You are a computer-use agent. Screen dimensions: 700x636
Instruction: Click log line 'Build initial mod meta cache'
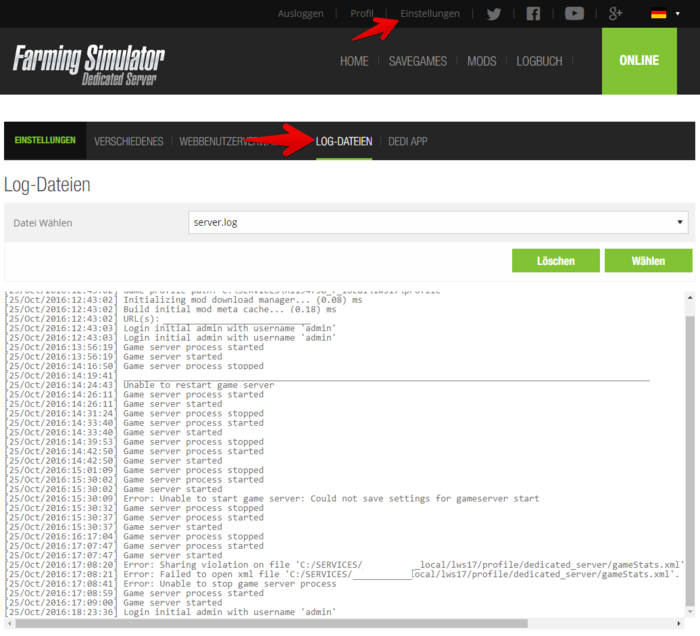coord(230,309)
